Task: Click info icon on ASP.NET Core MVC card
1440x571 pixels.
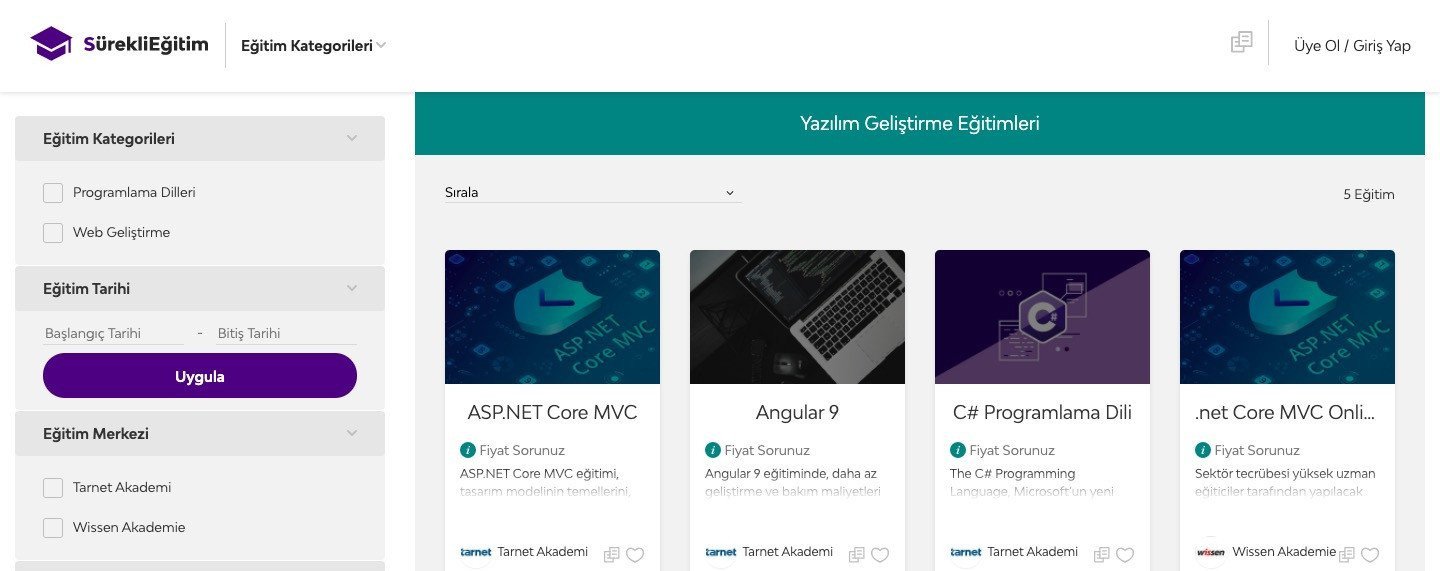Action: 467,450
